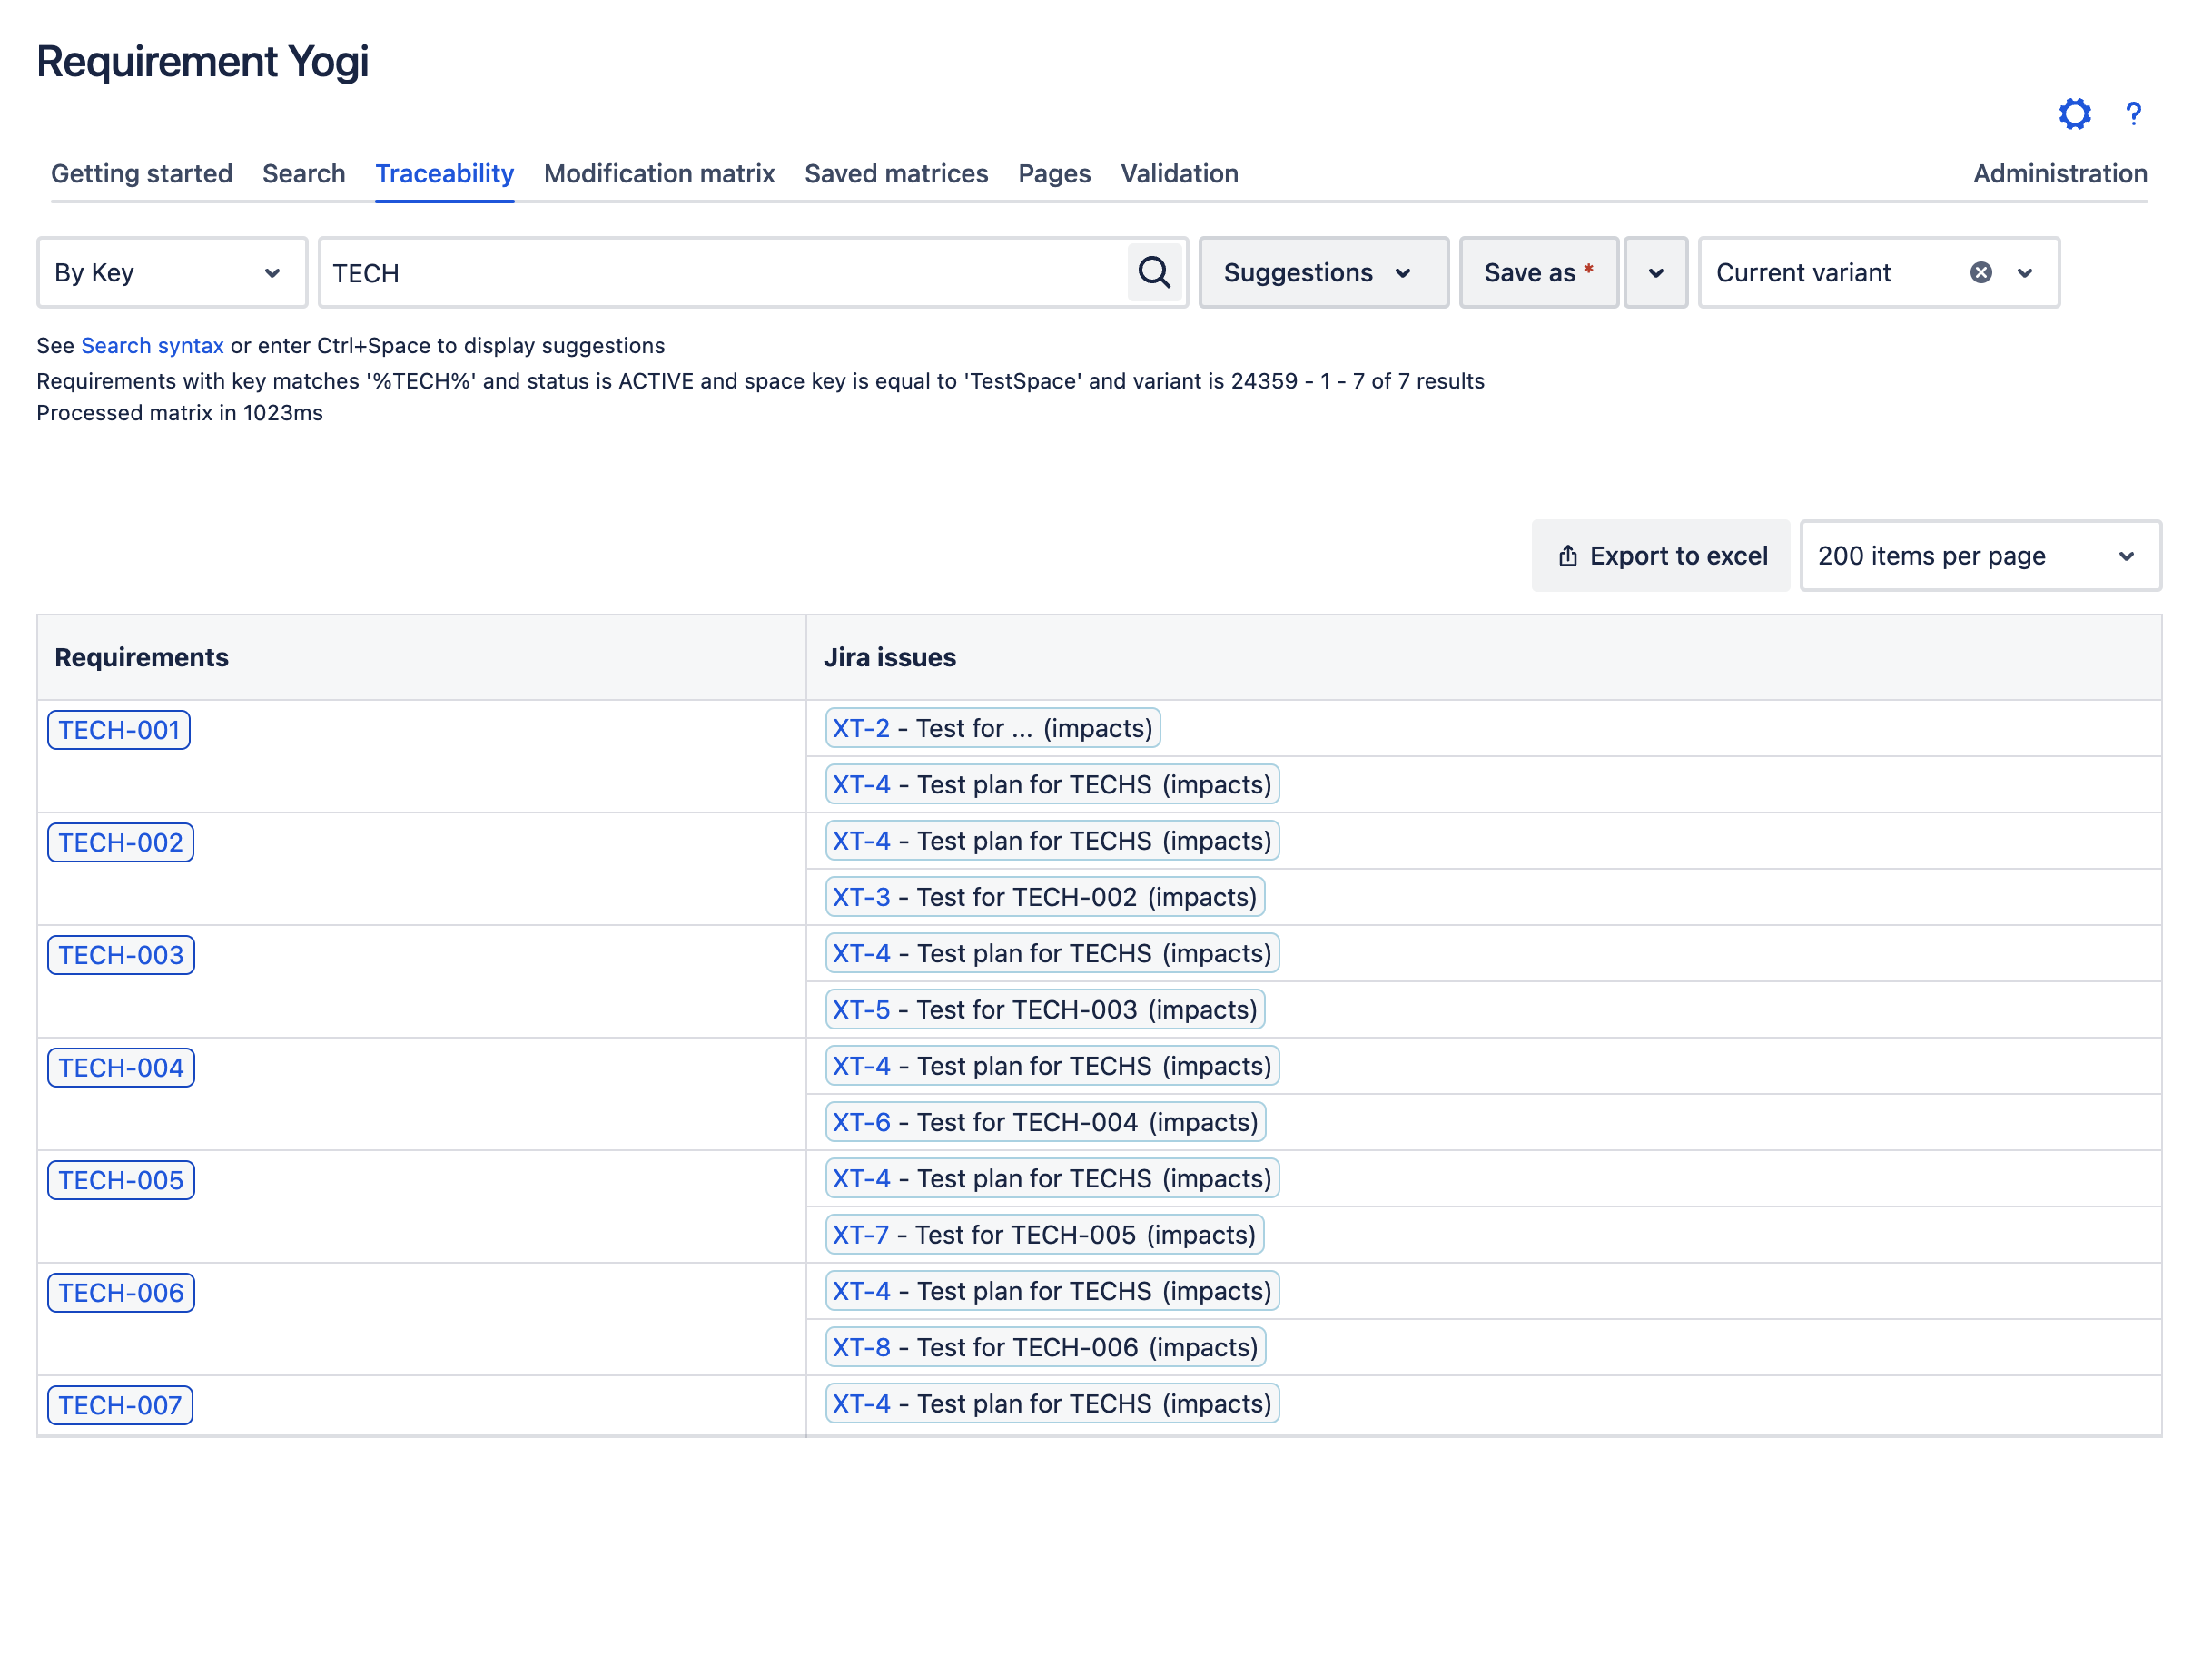Click the Suggestions dropdown arrow
Viewport: 2212px width, 1674px height.
point(1405,272)
